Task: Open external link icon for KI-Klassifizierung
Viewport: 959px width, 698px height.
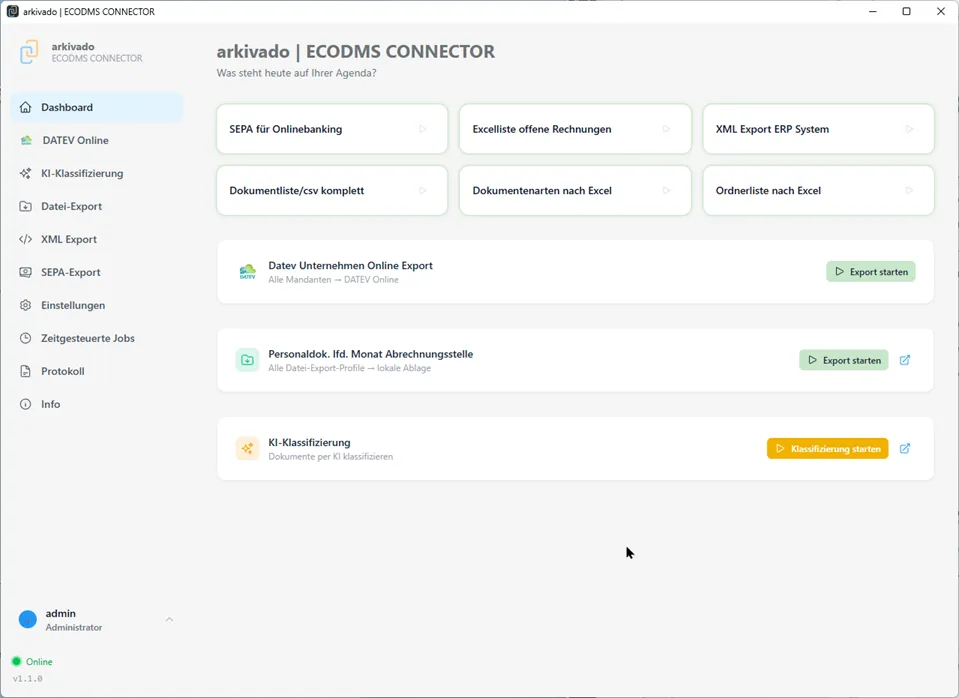Action: click(905, 448)
